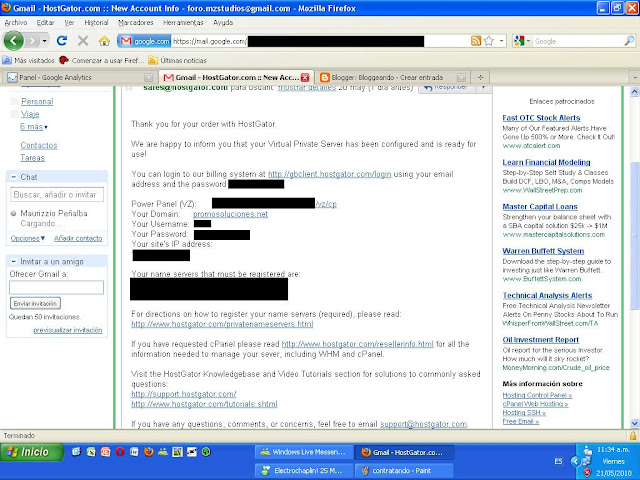Screen dimensions: 640x480
Task: Expand the '6 más' labels list
Action: [33, 127]
